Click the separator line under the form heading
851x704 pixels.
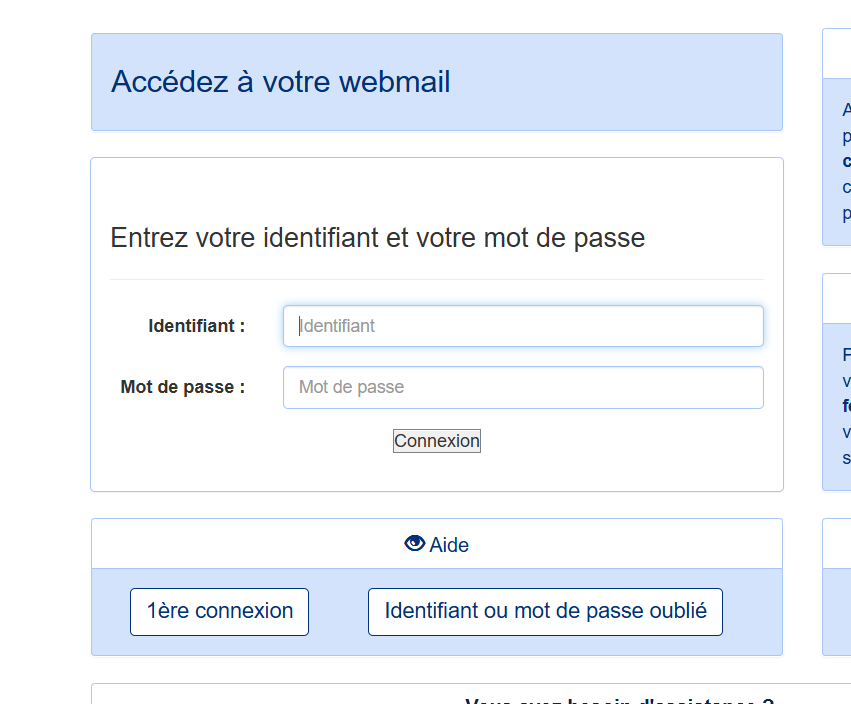click(437, 280)
